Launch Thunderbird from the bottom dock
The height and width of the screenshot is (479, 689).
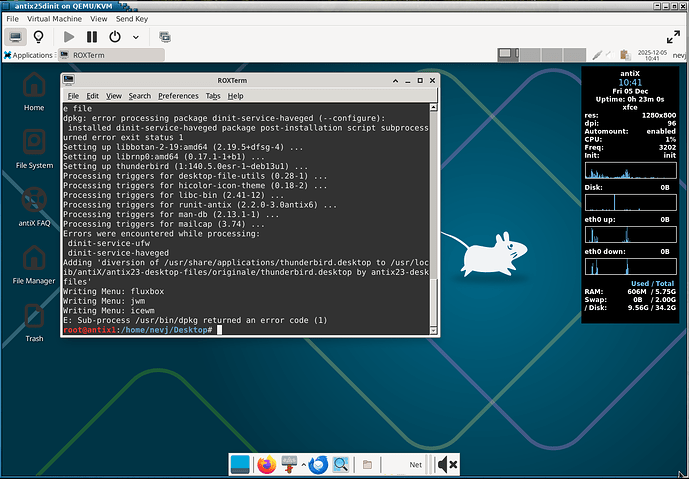[x=318, y=464]
